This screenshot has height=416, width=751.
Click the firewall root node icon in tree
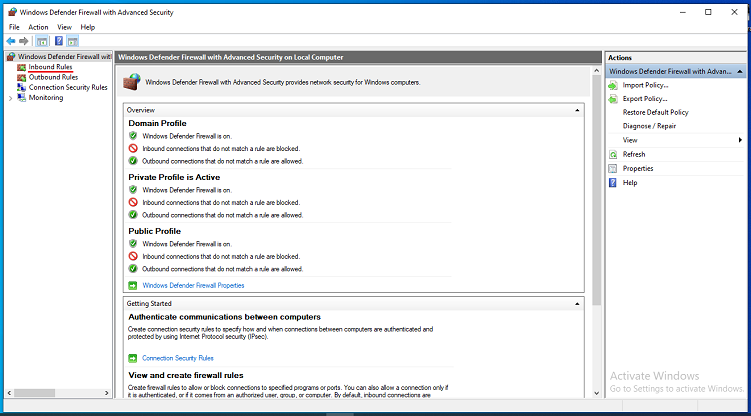click(x=11, y=56)
